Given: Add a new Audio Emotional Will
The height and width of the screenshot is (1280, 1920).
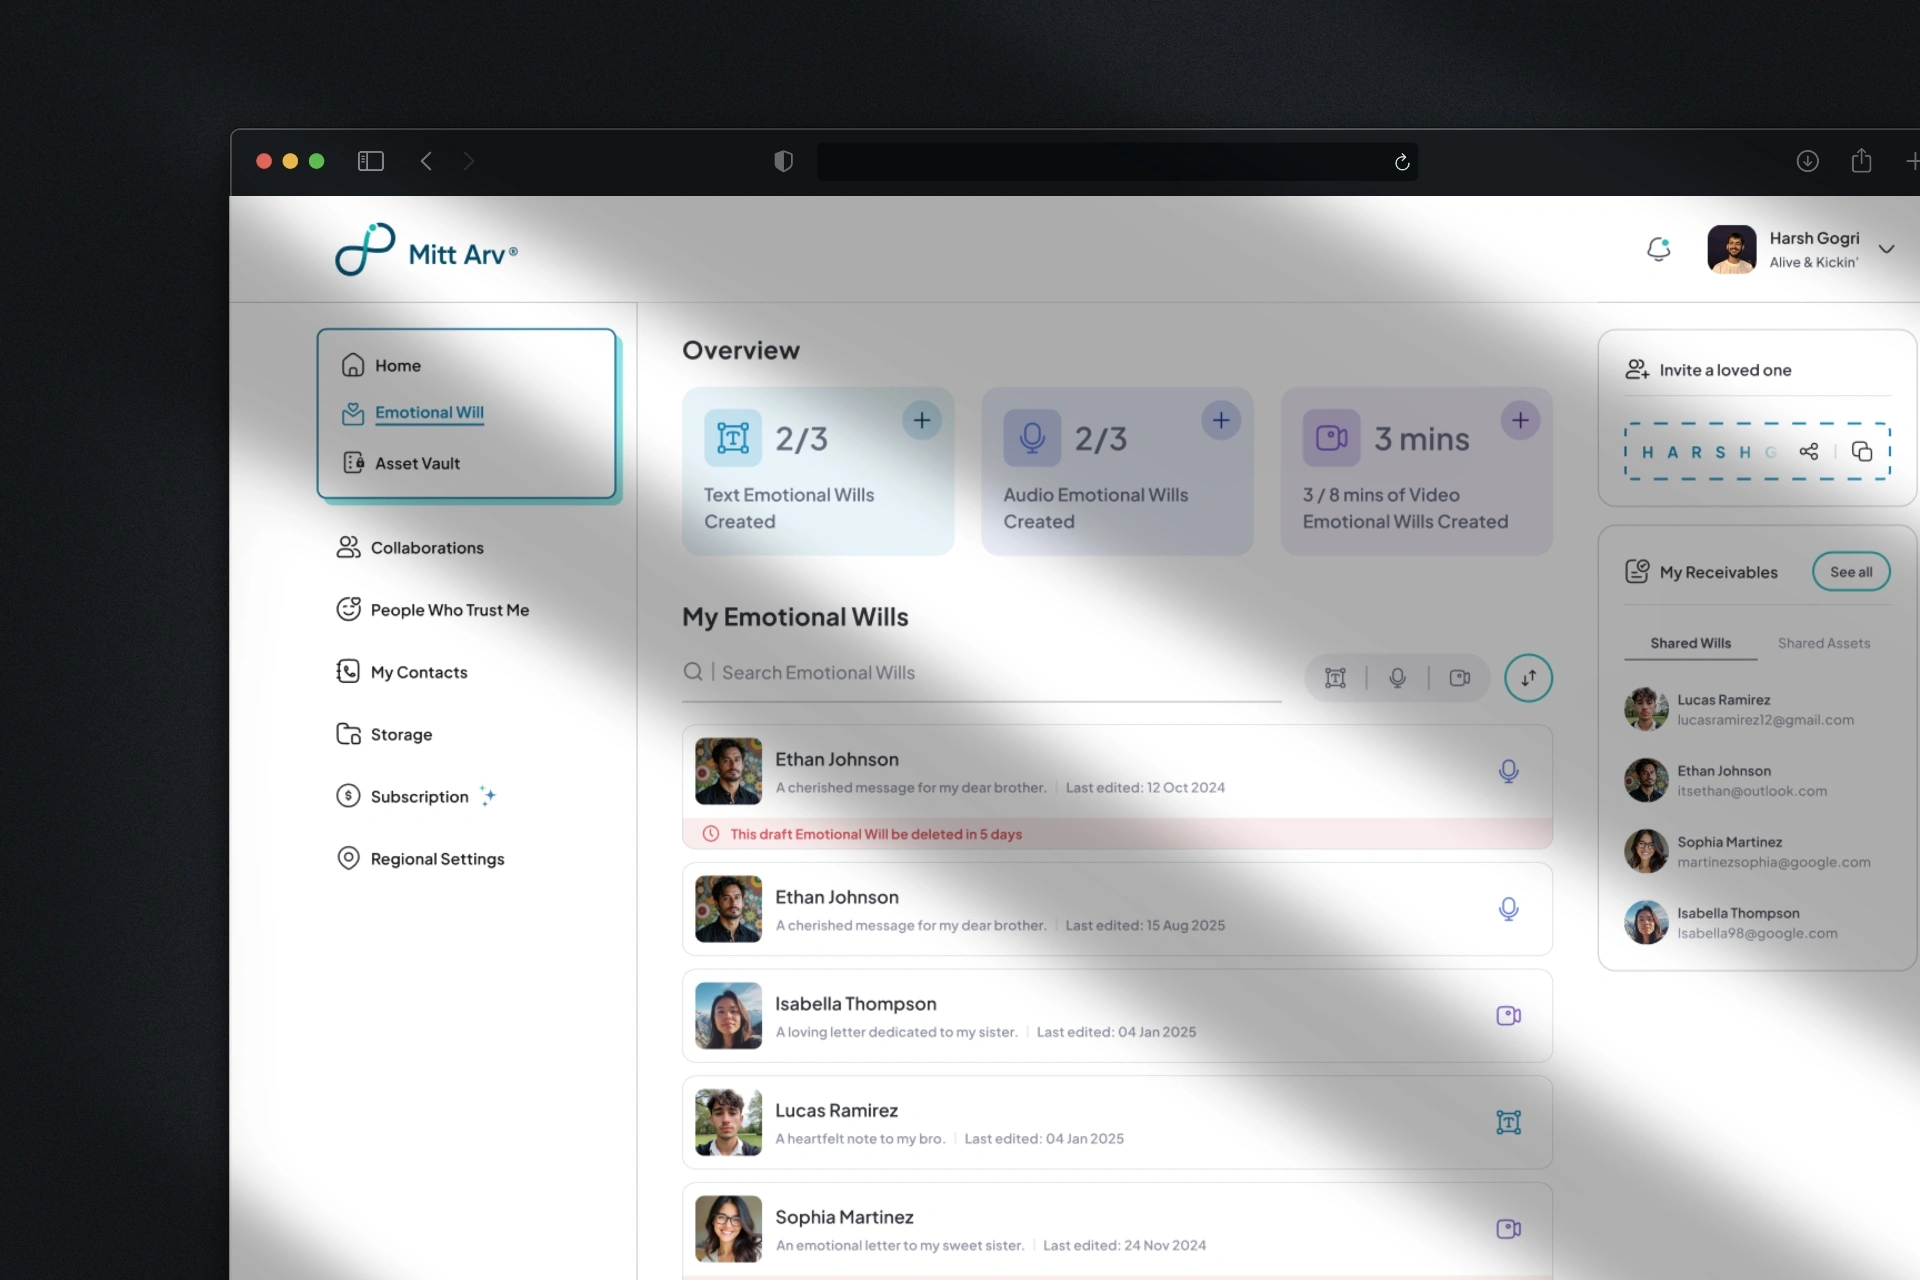Looking at the screenshot, I should pyautogui.click(x=1220, y=421).
